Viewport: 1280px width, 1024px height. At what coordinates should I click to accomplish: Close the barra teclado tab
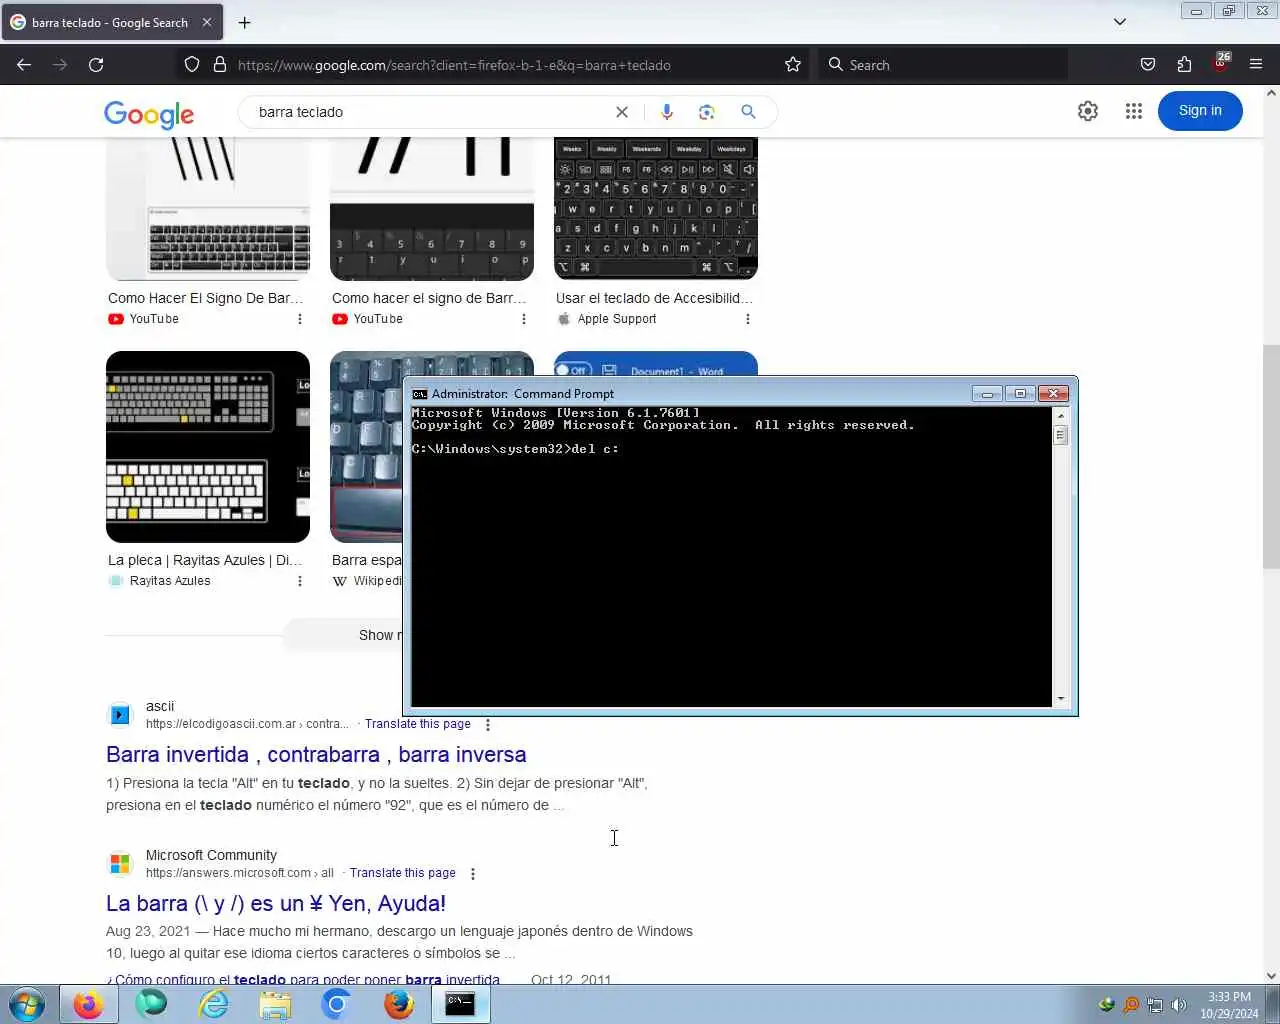(207, 22)
